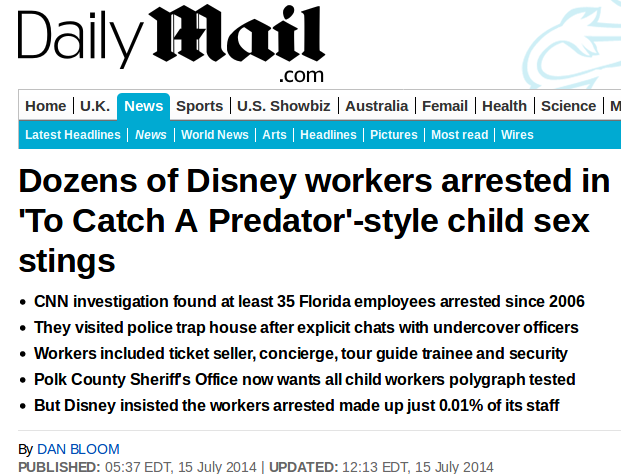Open the Pictures sub-menu link
Image resolution: width=621 pixels, height=474 pixels.
(394, 135)
